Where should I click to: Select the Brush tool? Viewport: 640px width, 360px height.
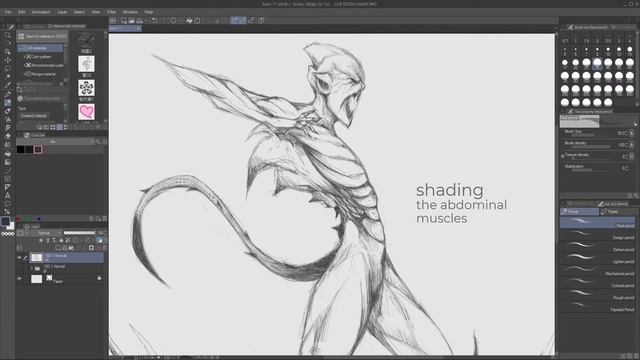[x=7, y=111]
